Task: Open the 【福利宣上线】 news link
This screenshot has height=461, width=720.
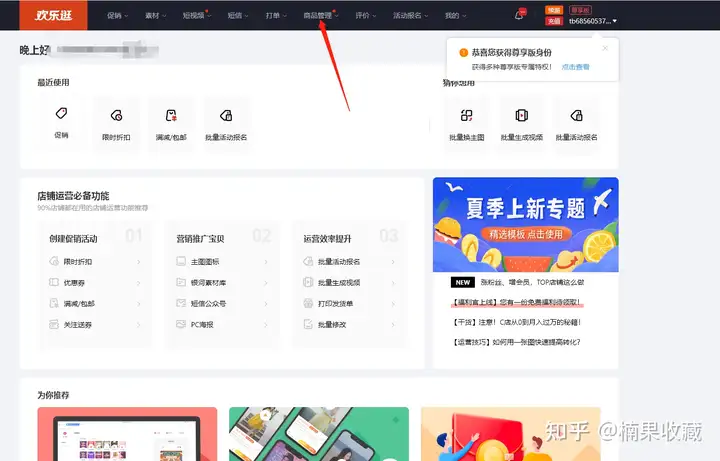Action: tap(517, 302)
